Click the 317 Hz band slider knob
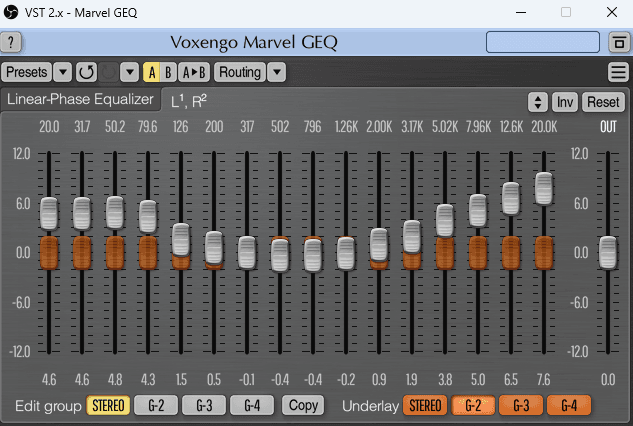 click(x=247, y=253)
